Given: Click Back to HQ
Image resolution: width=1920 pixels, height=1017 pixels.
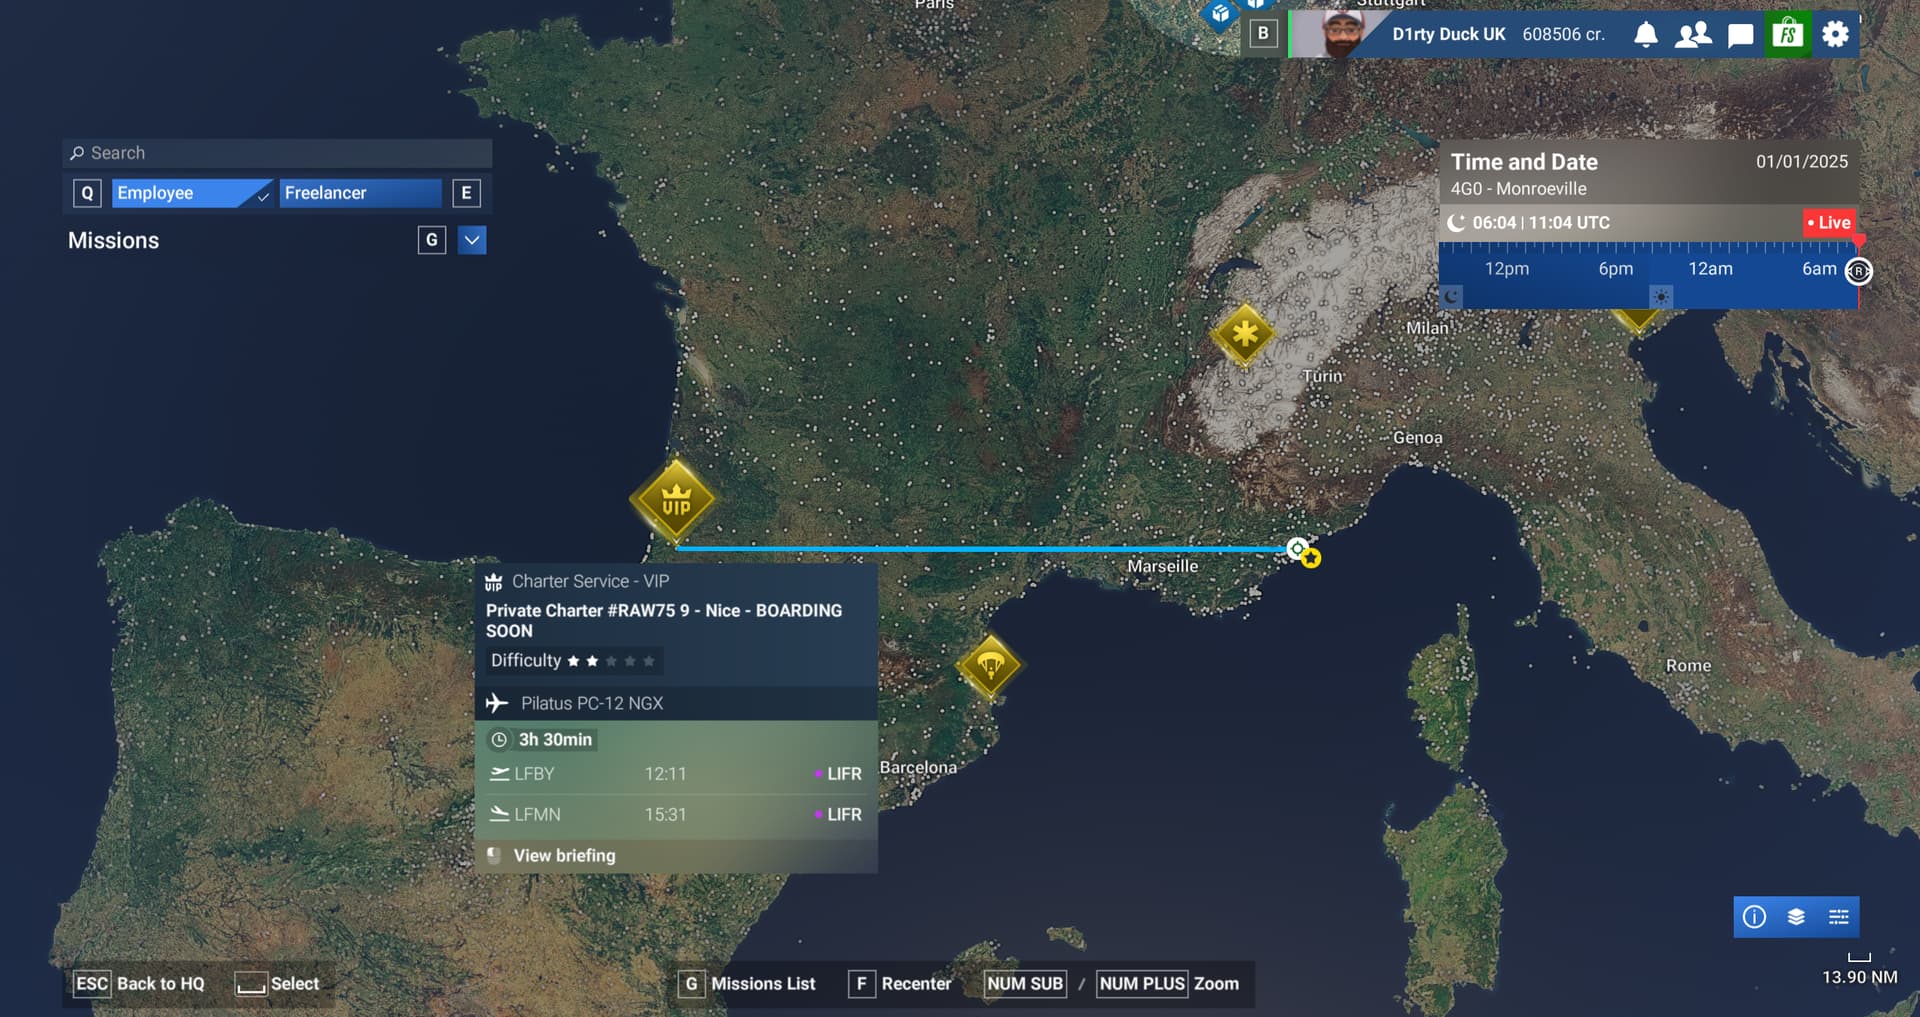Looking at the screenshot, I should pos(140,984).
